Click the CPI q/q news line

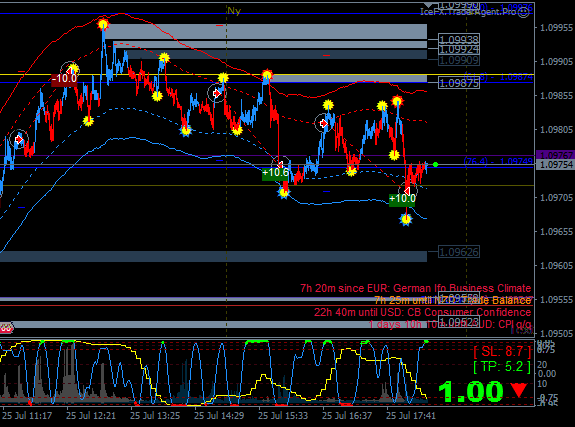click(x=450, y=324)
